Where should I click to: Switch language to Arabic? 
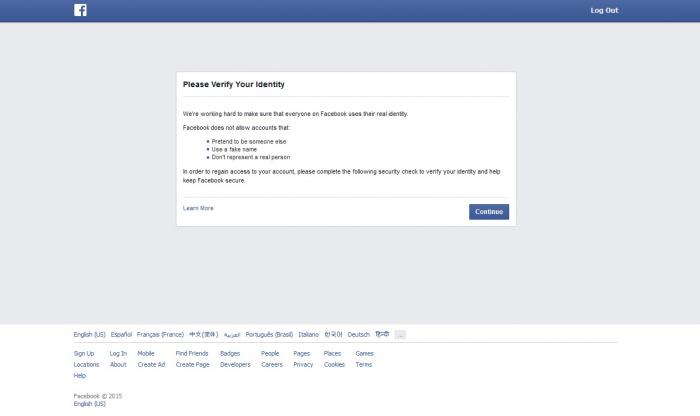click(x=232, y=335)
